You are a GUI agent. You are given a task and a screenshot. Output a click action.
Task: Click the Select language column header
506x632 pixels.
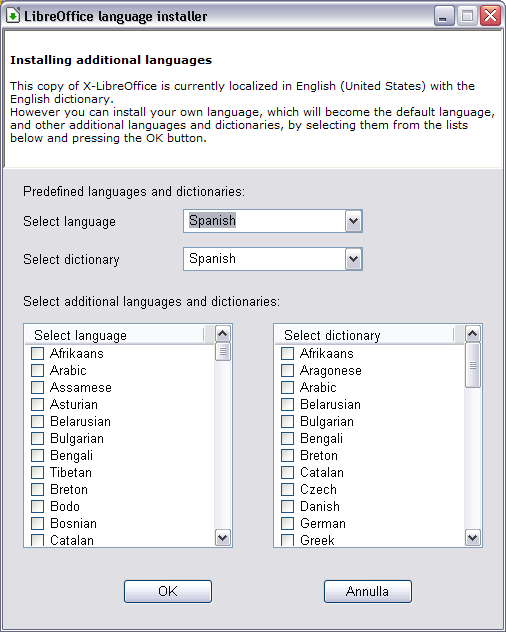coord(115,335)
